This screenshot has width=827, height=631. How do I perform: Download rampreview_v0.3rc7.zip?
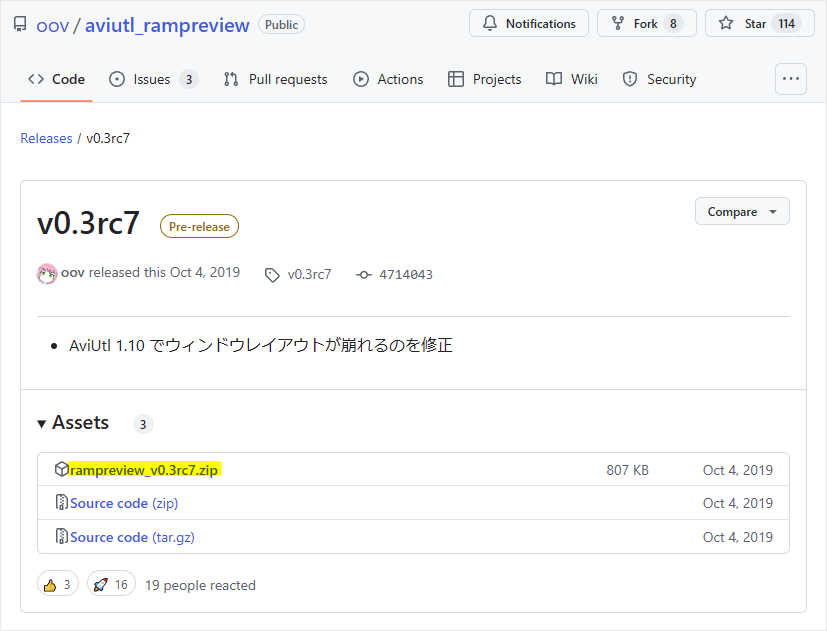(x=144, y=470)
